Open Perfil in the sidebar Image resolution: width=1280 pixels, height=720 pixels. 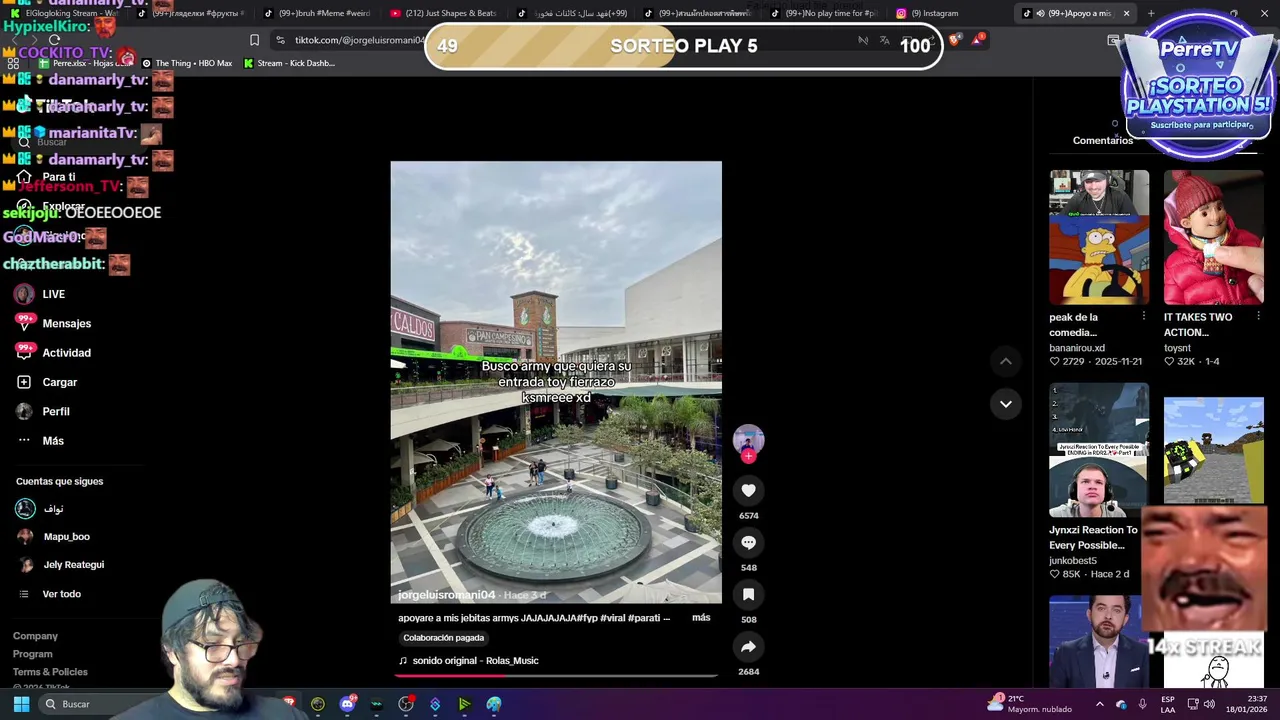(x=55, y=411)
